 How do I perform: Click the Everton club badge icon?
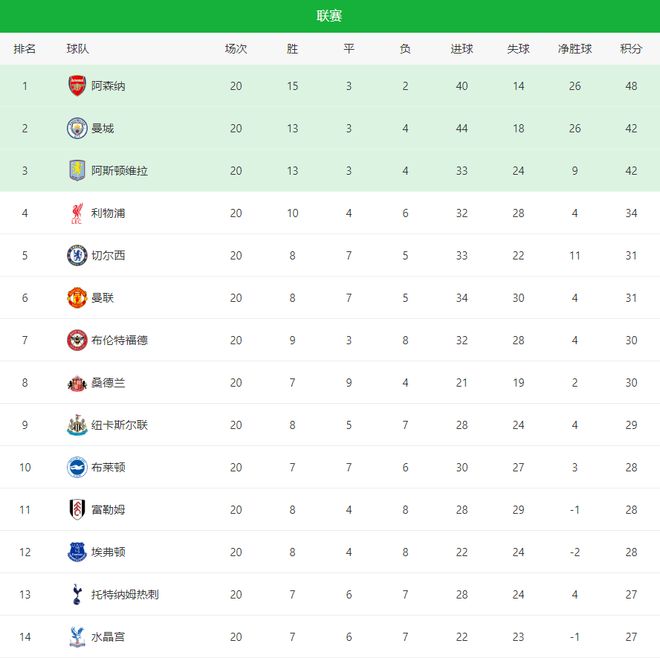77,552
